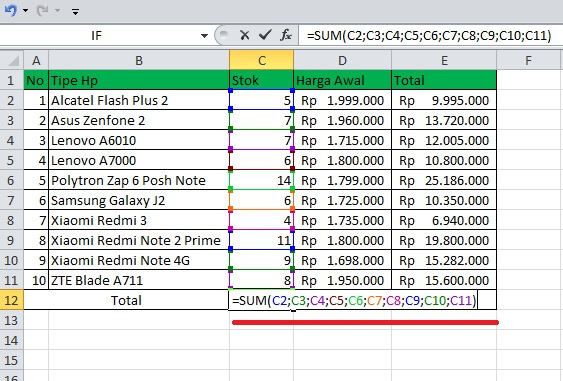Select cell 'Samsung Galaxy J2'
The image size is (563, 381).
[x=139, y=200]
